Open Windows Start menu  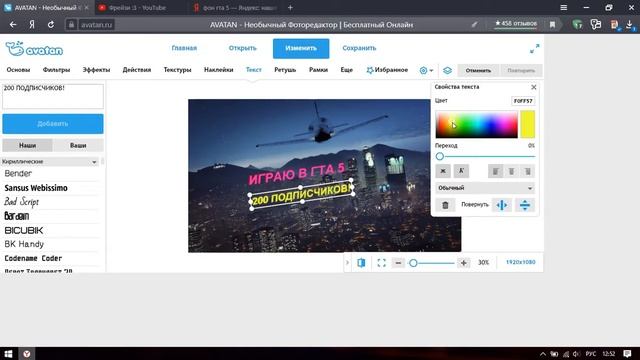[8, 353]
